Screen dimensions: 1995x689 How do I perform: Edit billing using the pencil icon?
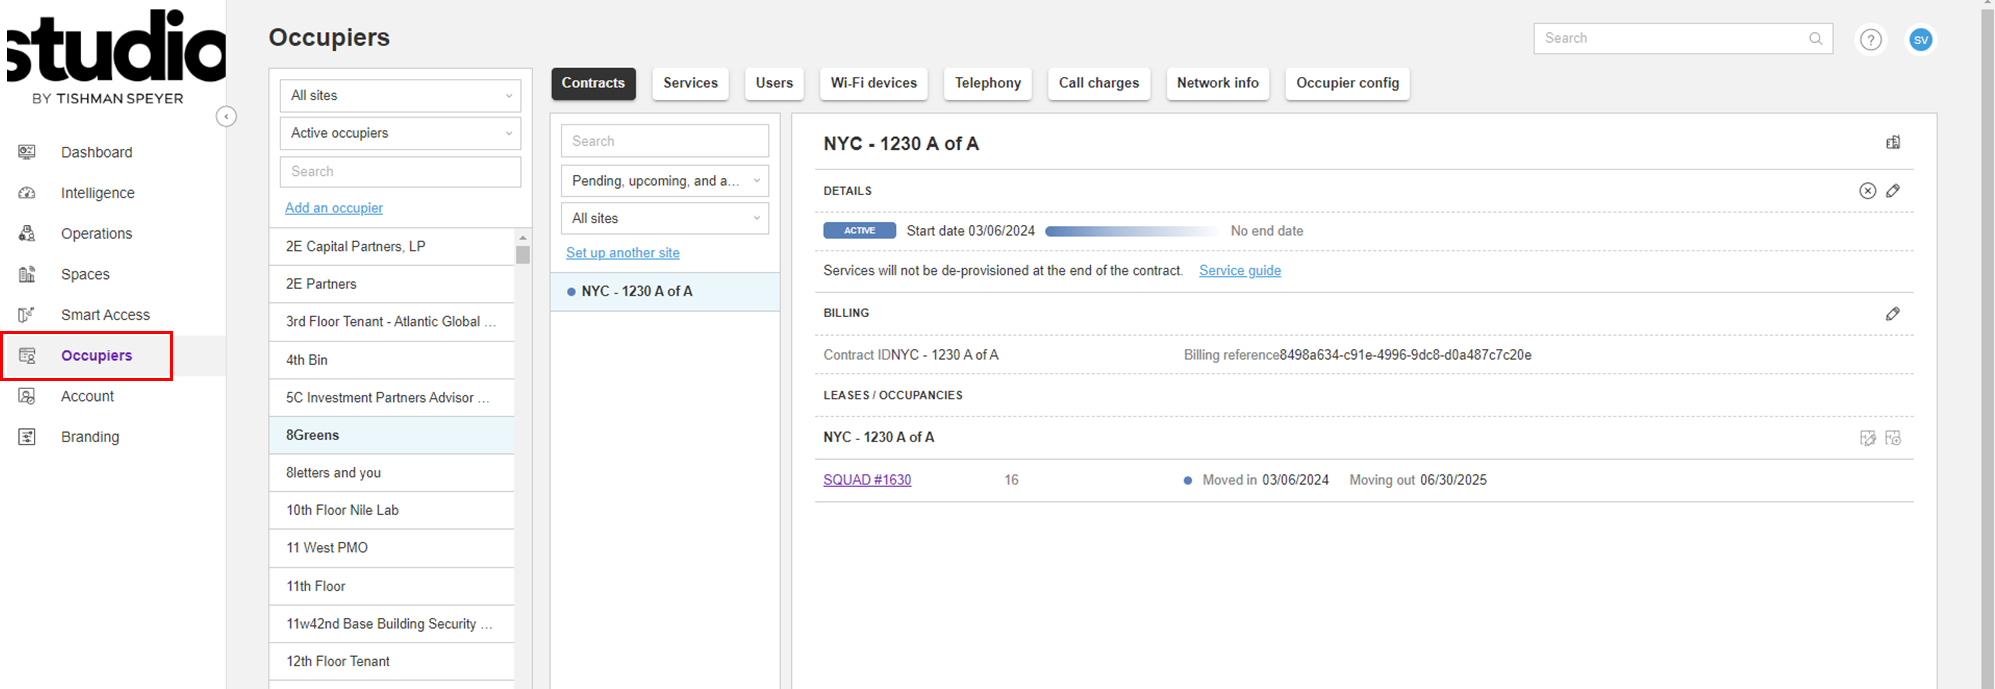point(1893,314)
